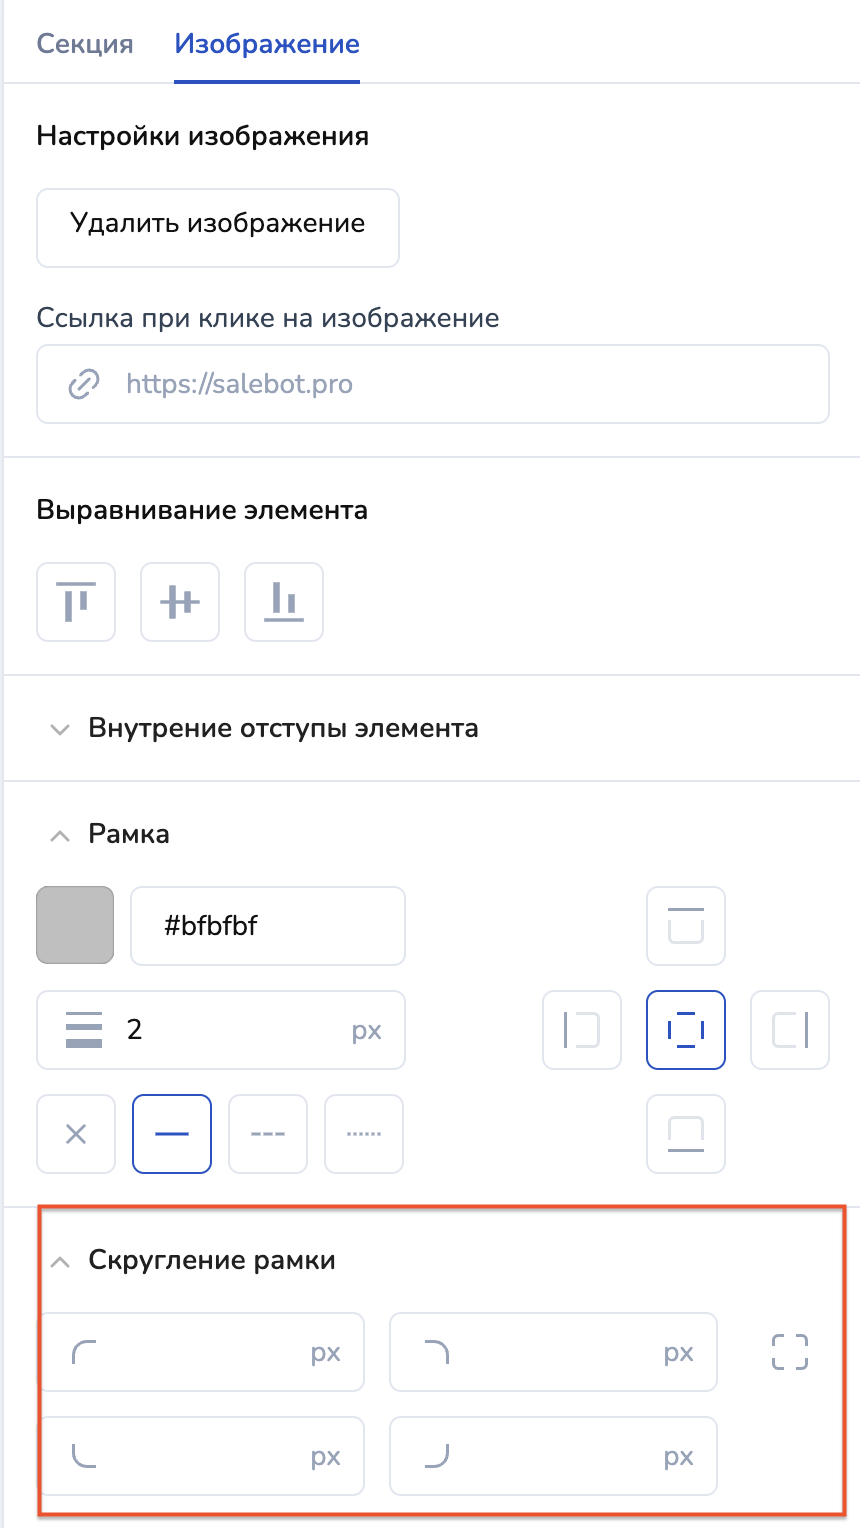Screen dimensions: 860x1528
Task: Switch to the Секция tab
Action: [x=85, y=45]
